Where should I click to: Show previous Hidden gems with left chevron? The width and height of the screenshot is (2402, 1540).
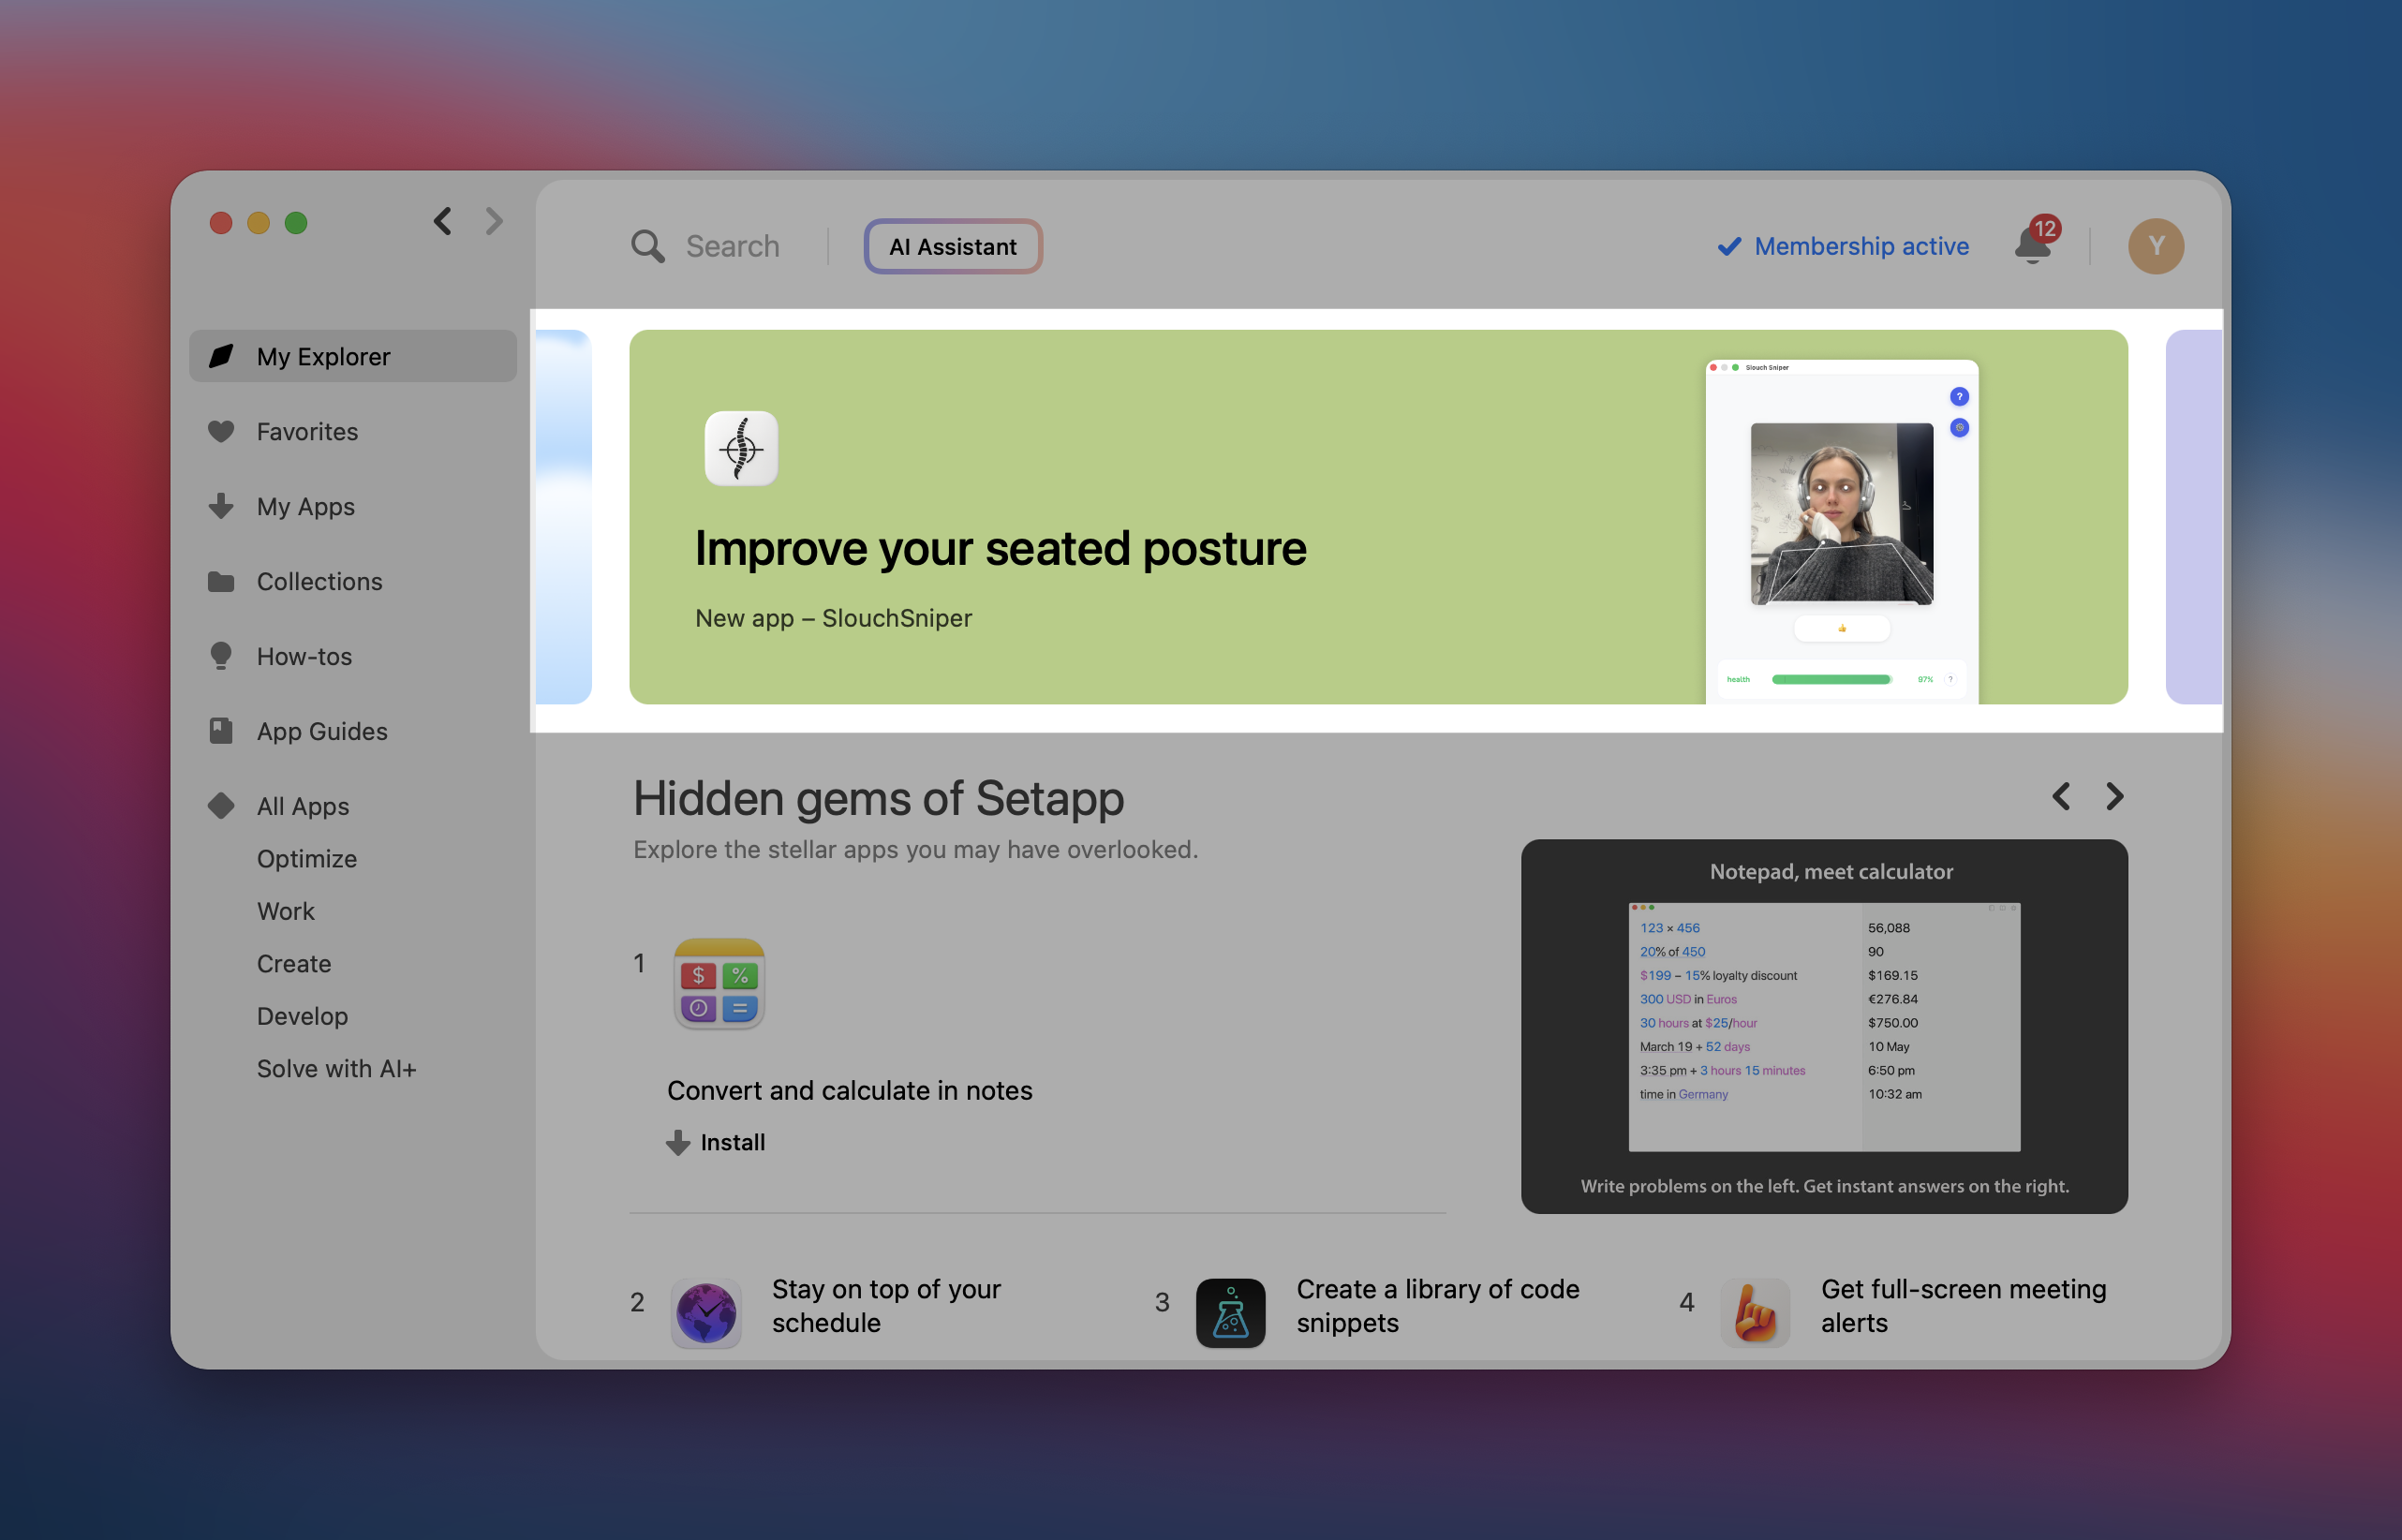2061,796
